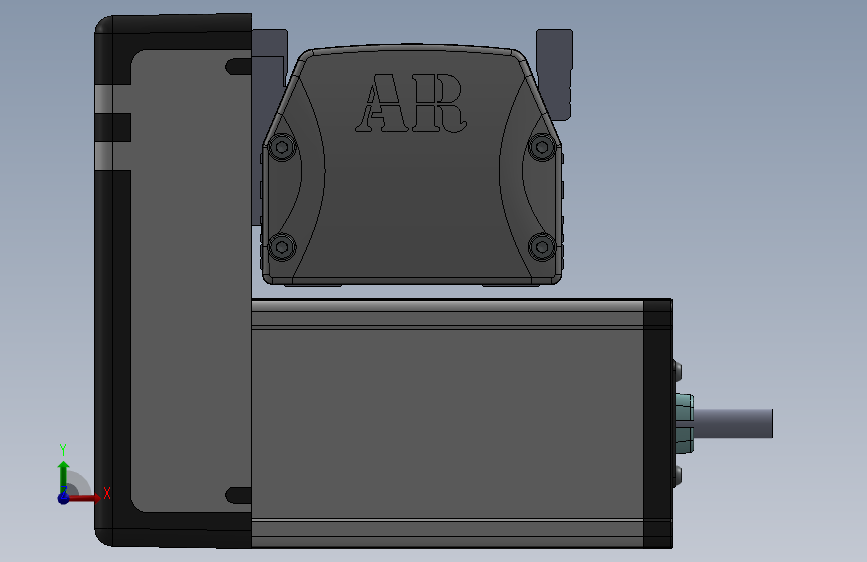The height and width of the screenshot is (562, 867).
Task: Select the lower-right screw on the AR connector cover
Action: 542,247
